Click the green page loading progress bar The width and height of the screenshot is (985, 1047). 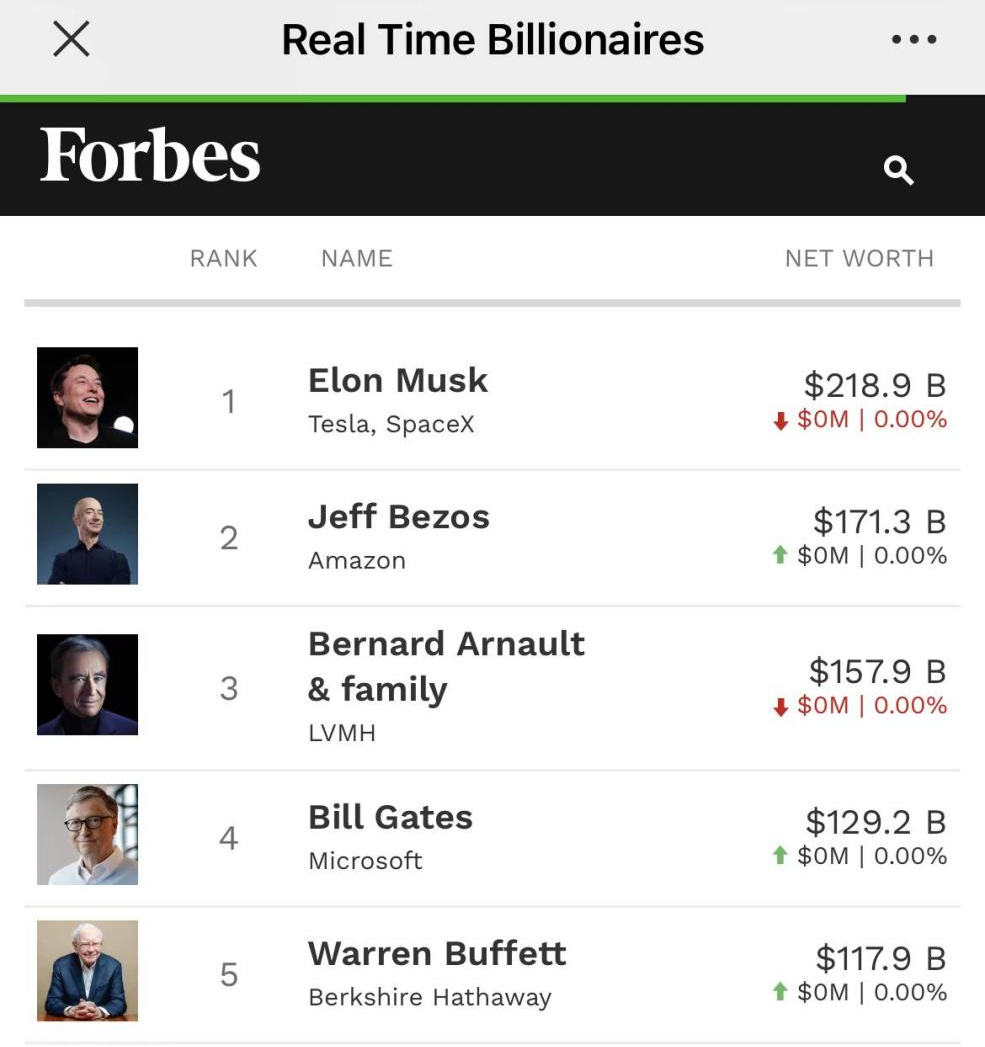tap(452, 98)
